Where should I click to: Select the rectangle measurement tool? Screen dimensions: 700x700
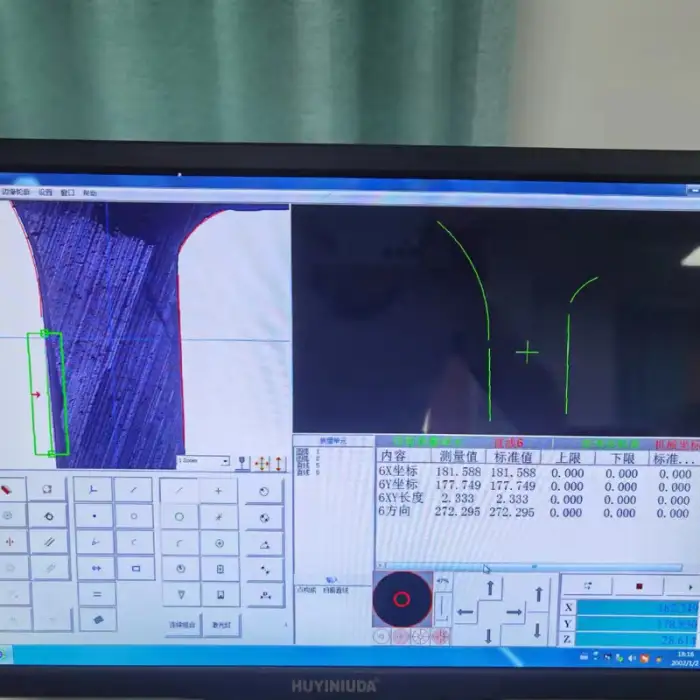[135, 568]
